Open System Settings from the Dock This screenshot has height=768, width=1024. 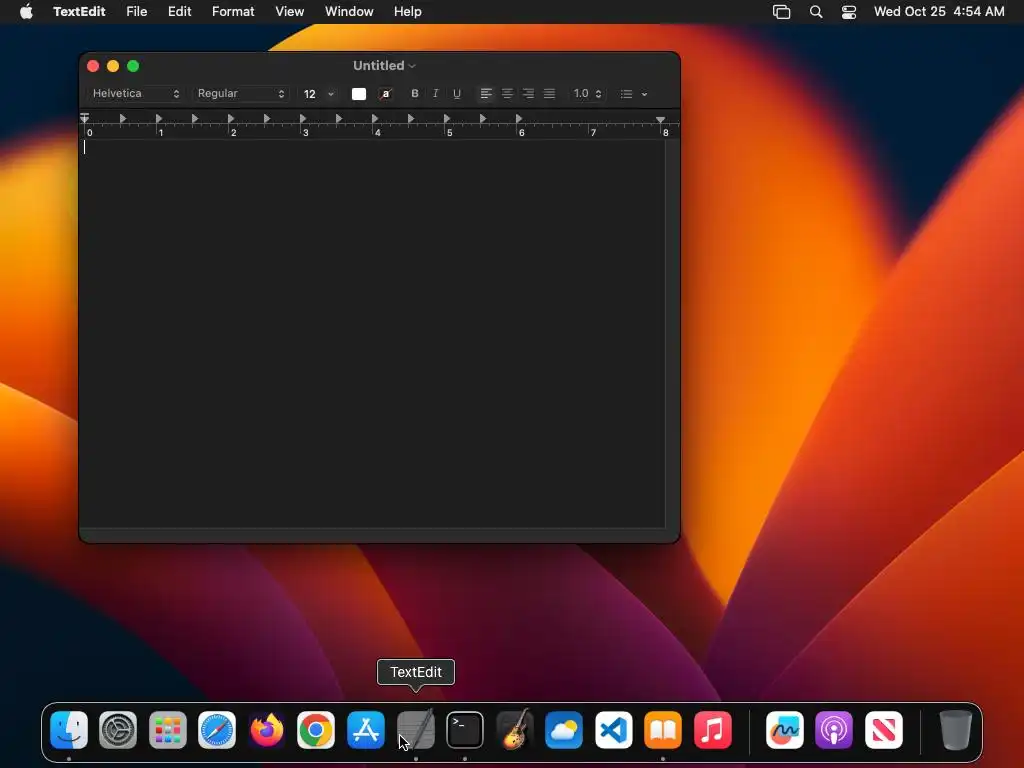118,730
